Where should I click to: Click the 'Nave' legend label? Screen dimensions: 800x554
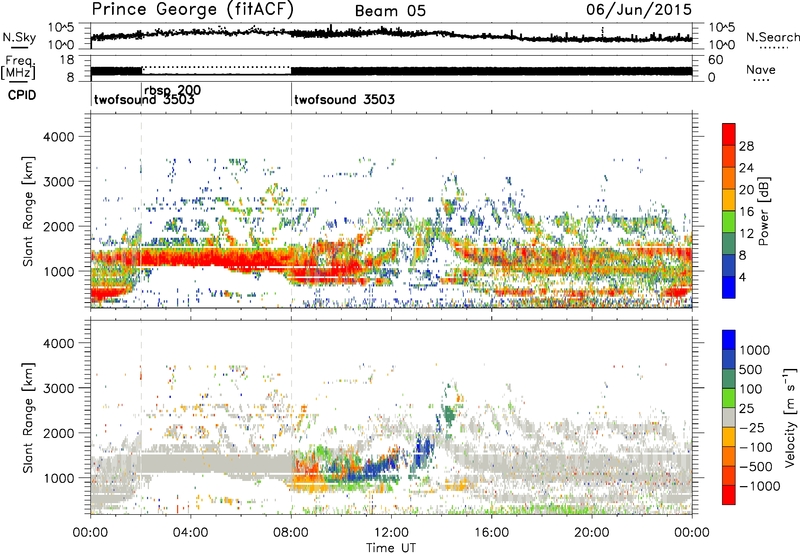click(x=761, y=70)
